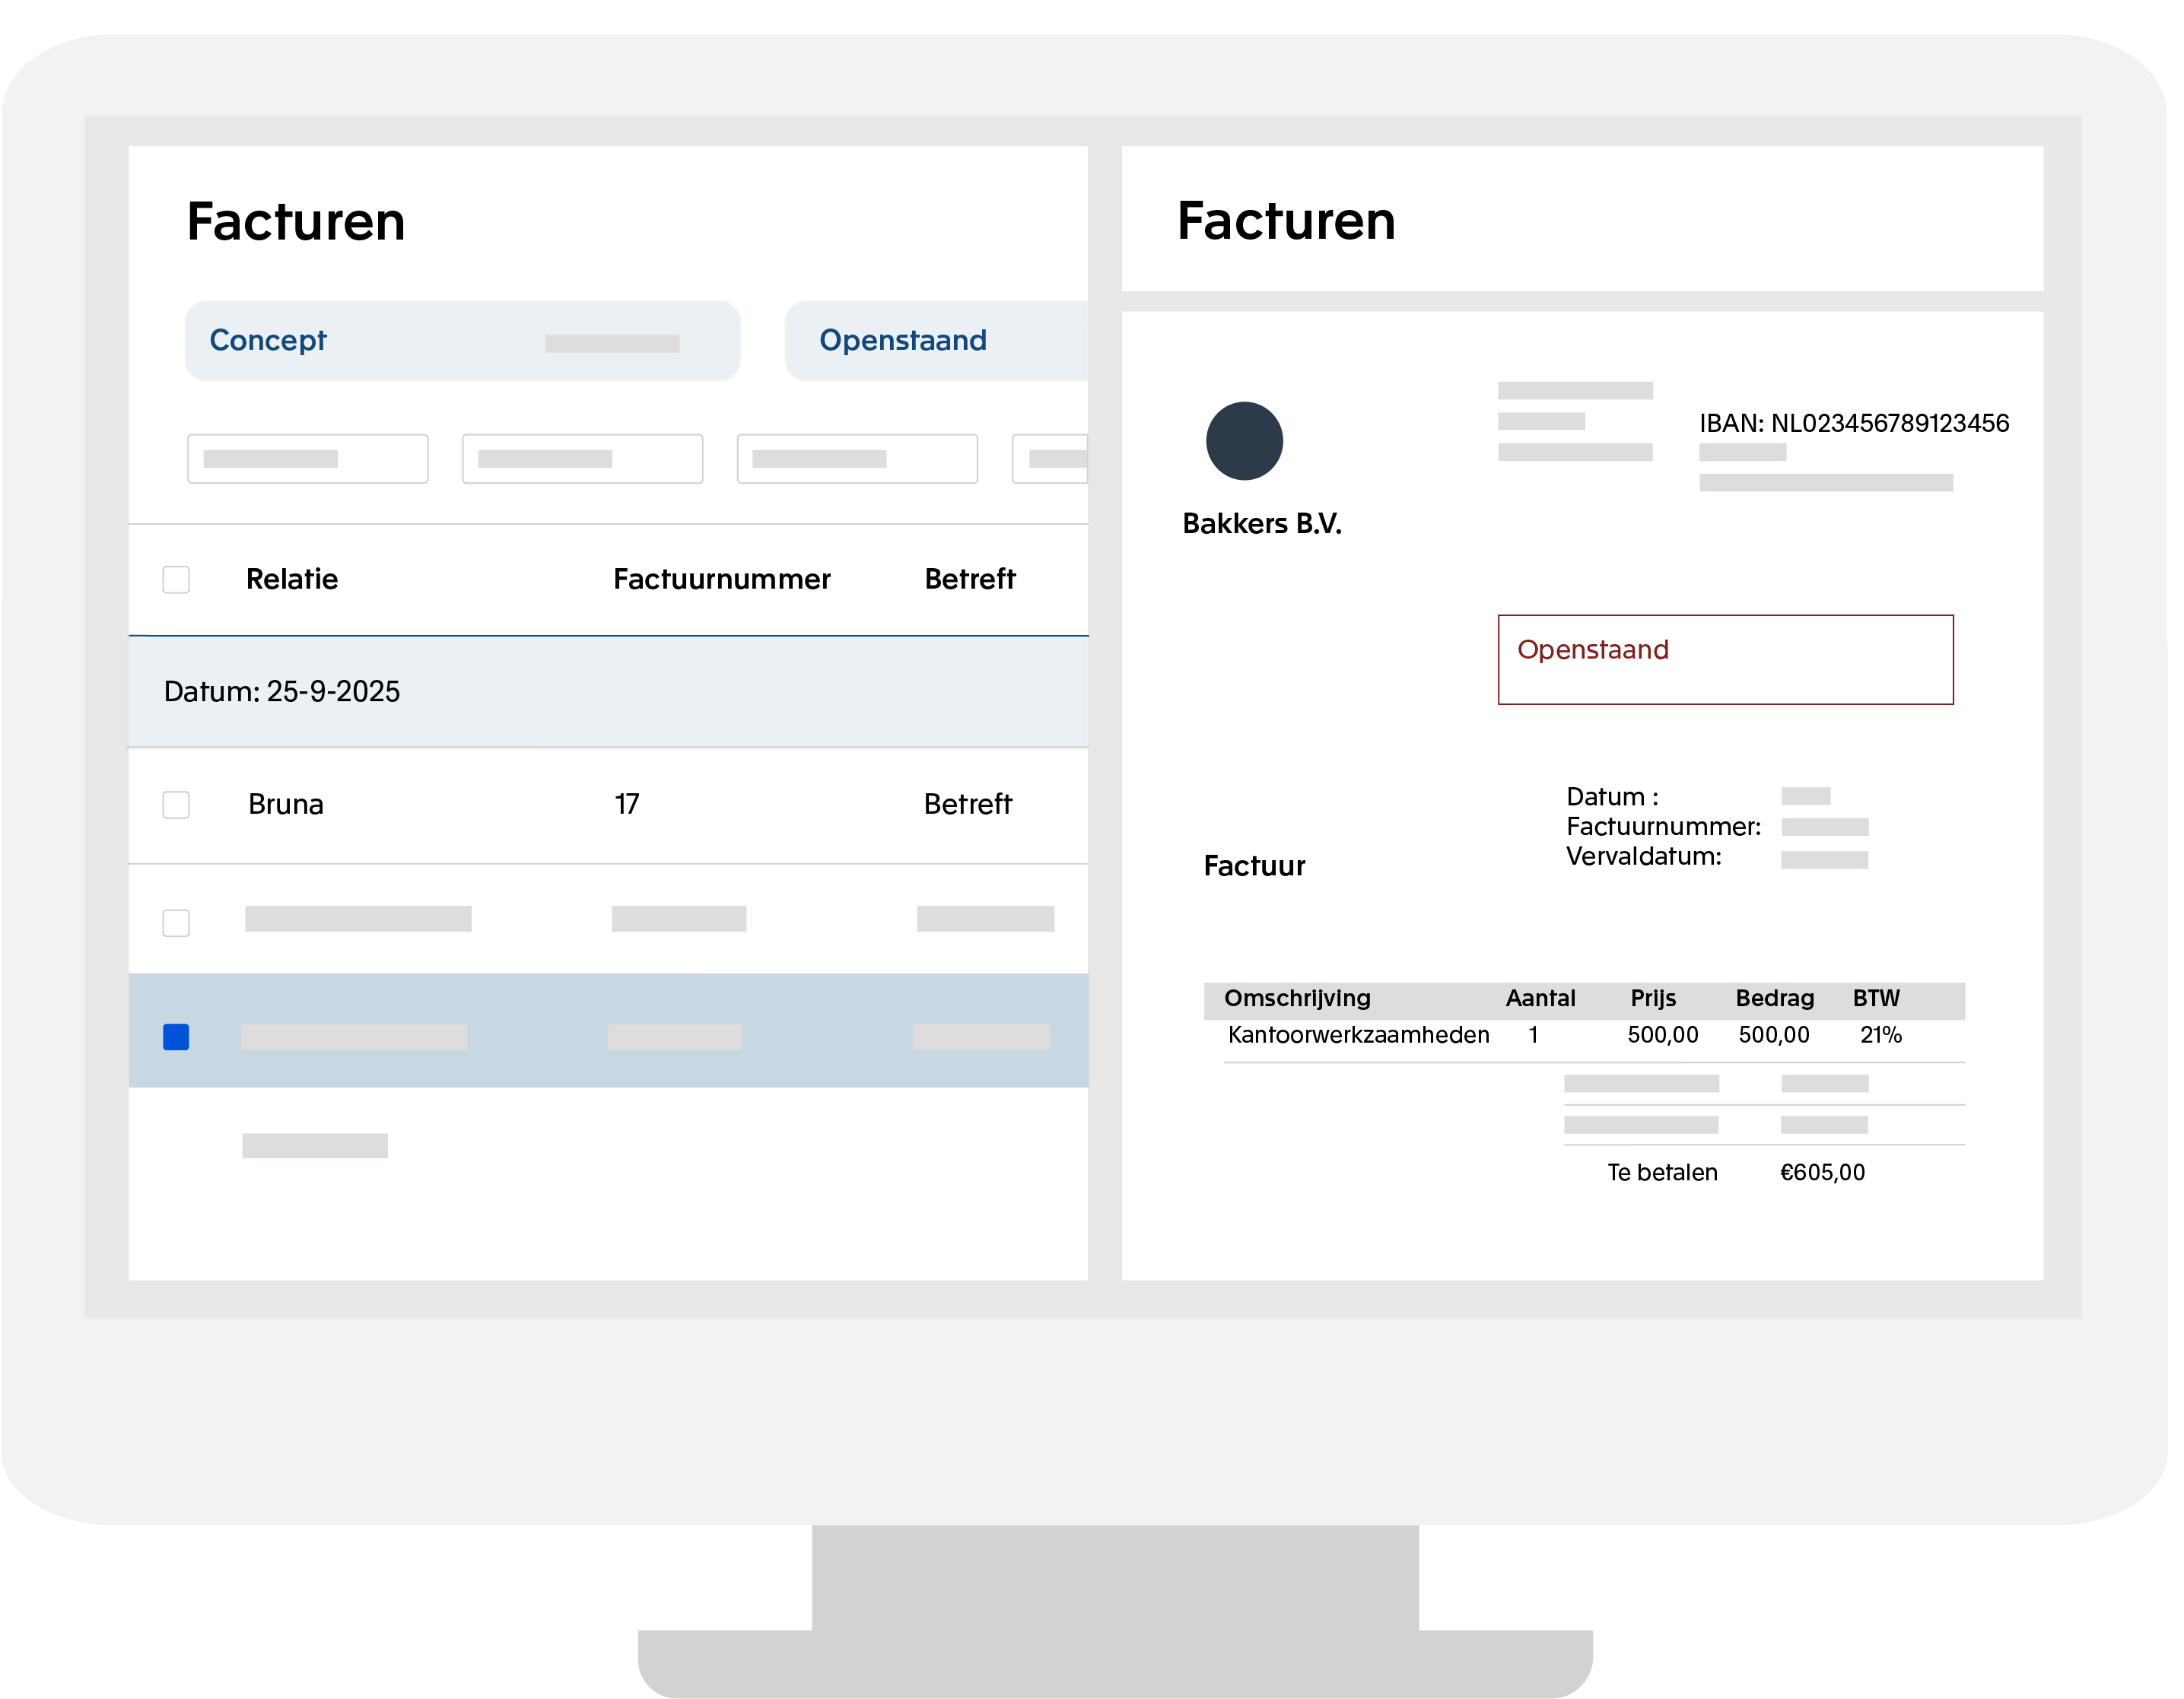Sort invoices by the Relatie column
This screenshot has width=2184, height=1699.
click(292, 578)
